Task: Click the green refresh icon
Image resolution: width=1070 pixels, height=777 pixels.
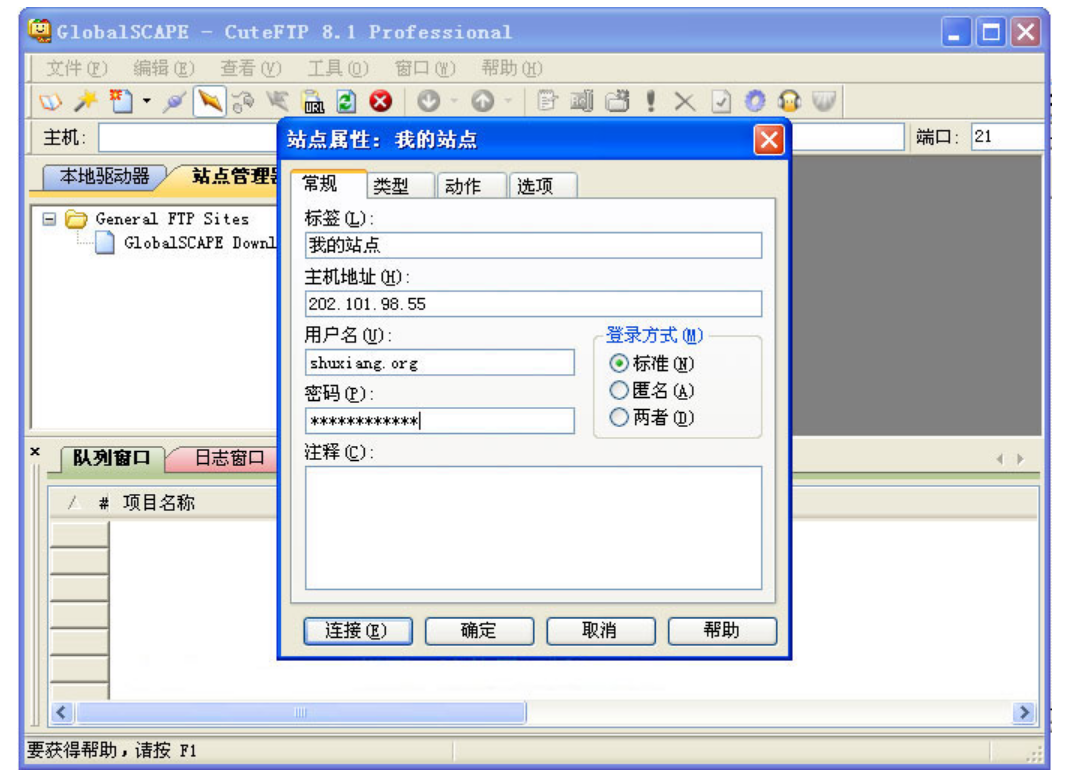Action: tap(346, 101)
